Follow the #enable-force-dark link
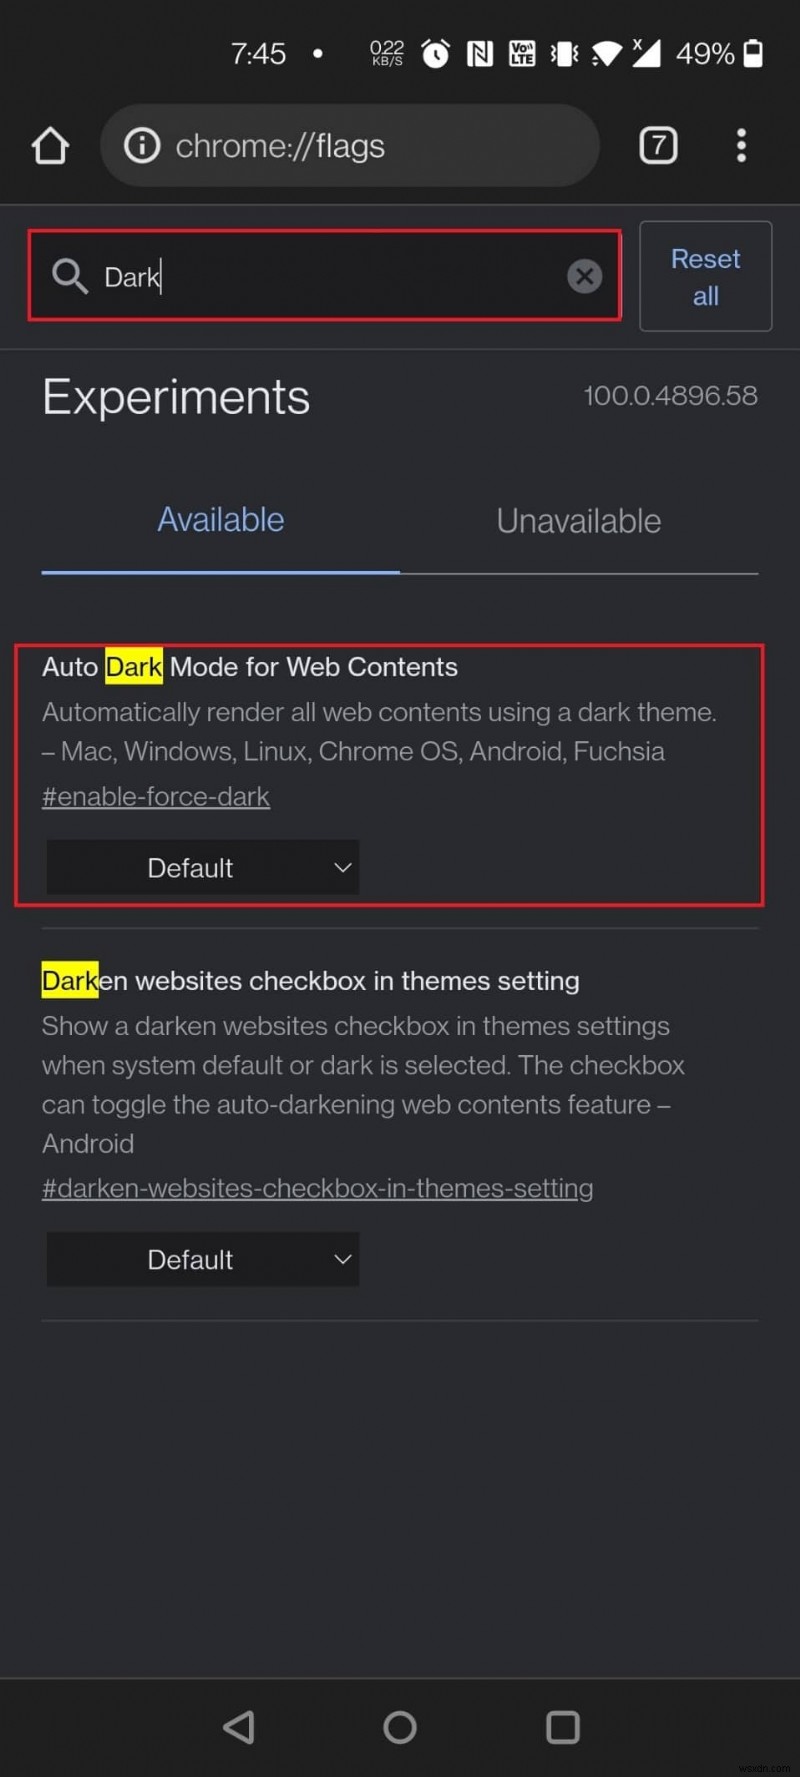This screenshot has width=800, height=1777. click(x=155, y=796)
